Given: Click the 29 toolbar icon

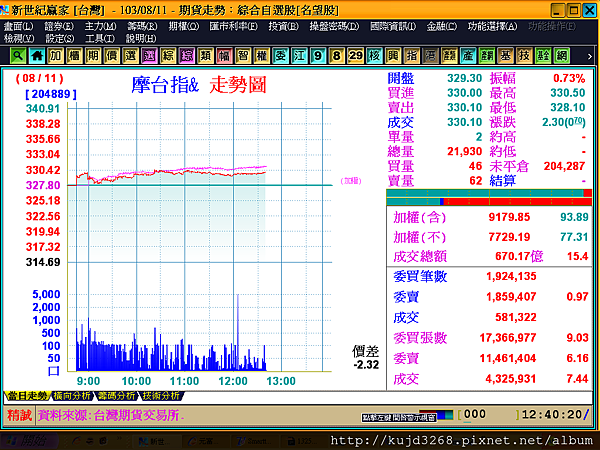Looking at the screenshot, I should point(355,56).
